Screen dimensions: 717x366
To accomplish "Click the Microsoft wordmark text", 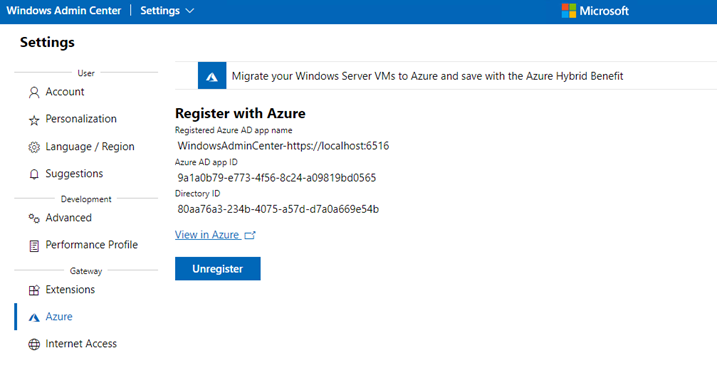I will pos(604,11).
